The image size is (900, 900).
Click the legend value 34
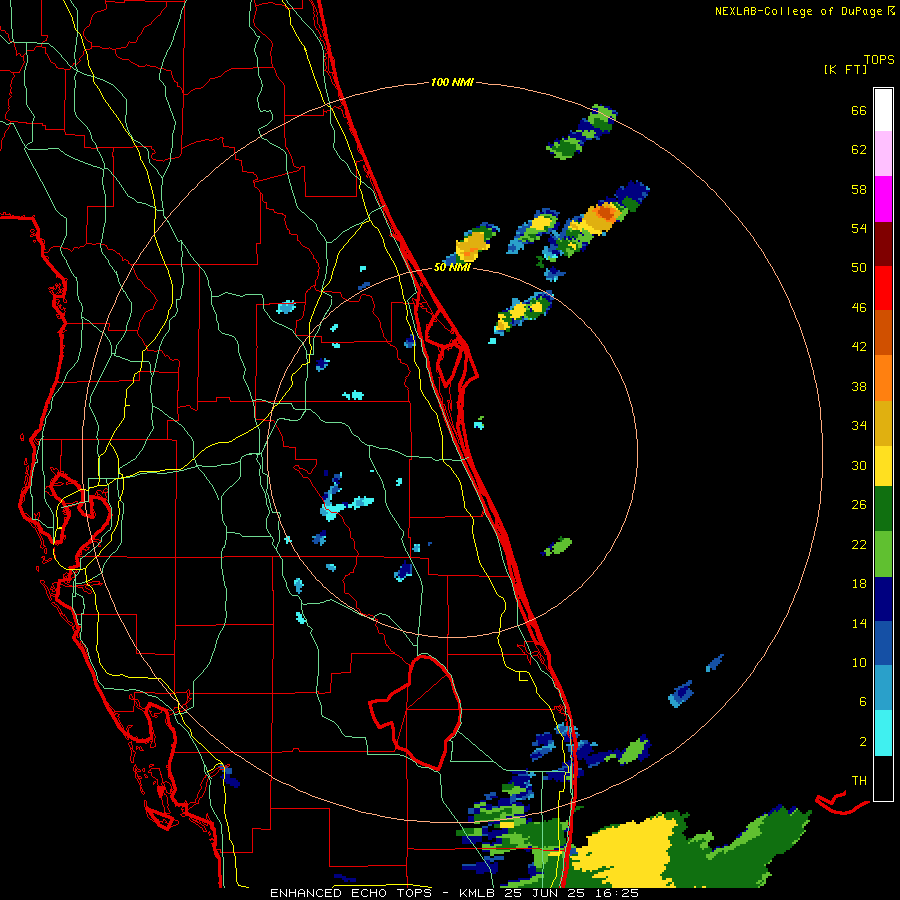859,426
